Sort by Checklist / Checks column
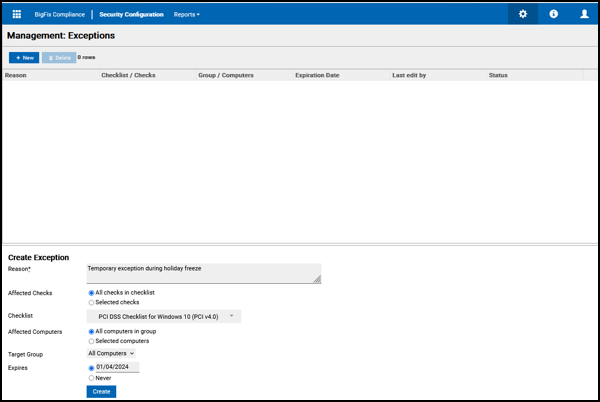Viewport: 600px width, 402px height. 148,75
